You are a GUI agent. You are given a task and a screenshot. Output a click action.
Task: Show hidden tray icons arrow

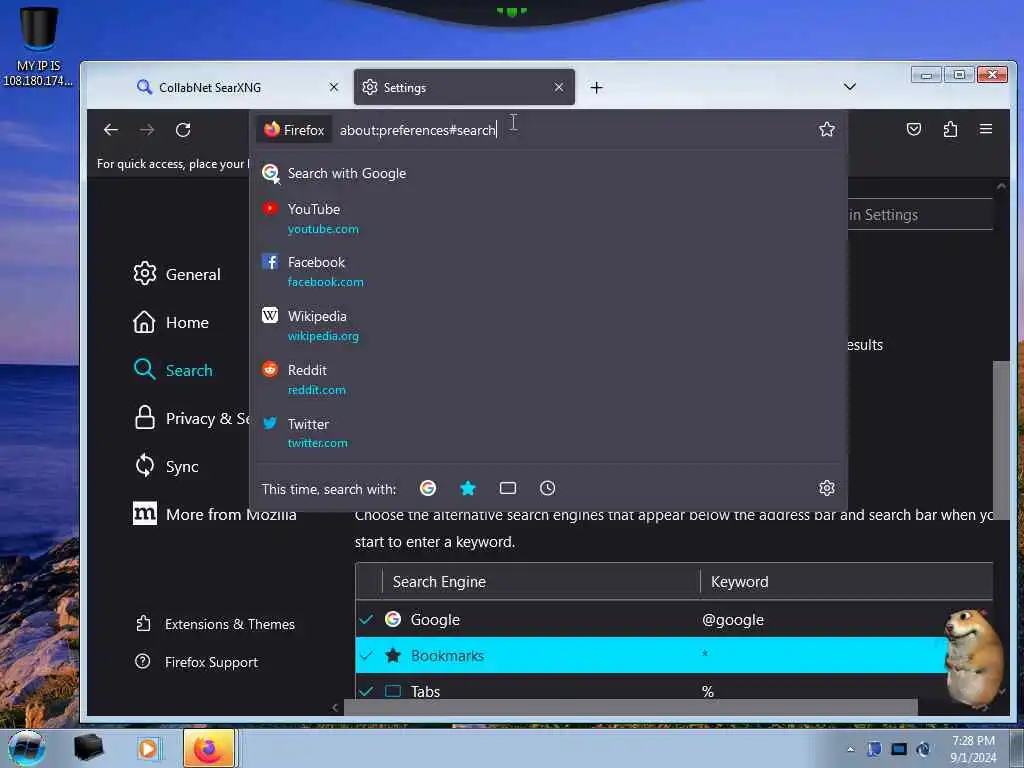click(850, 749)
